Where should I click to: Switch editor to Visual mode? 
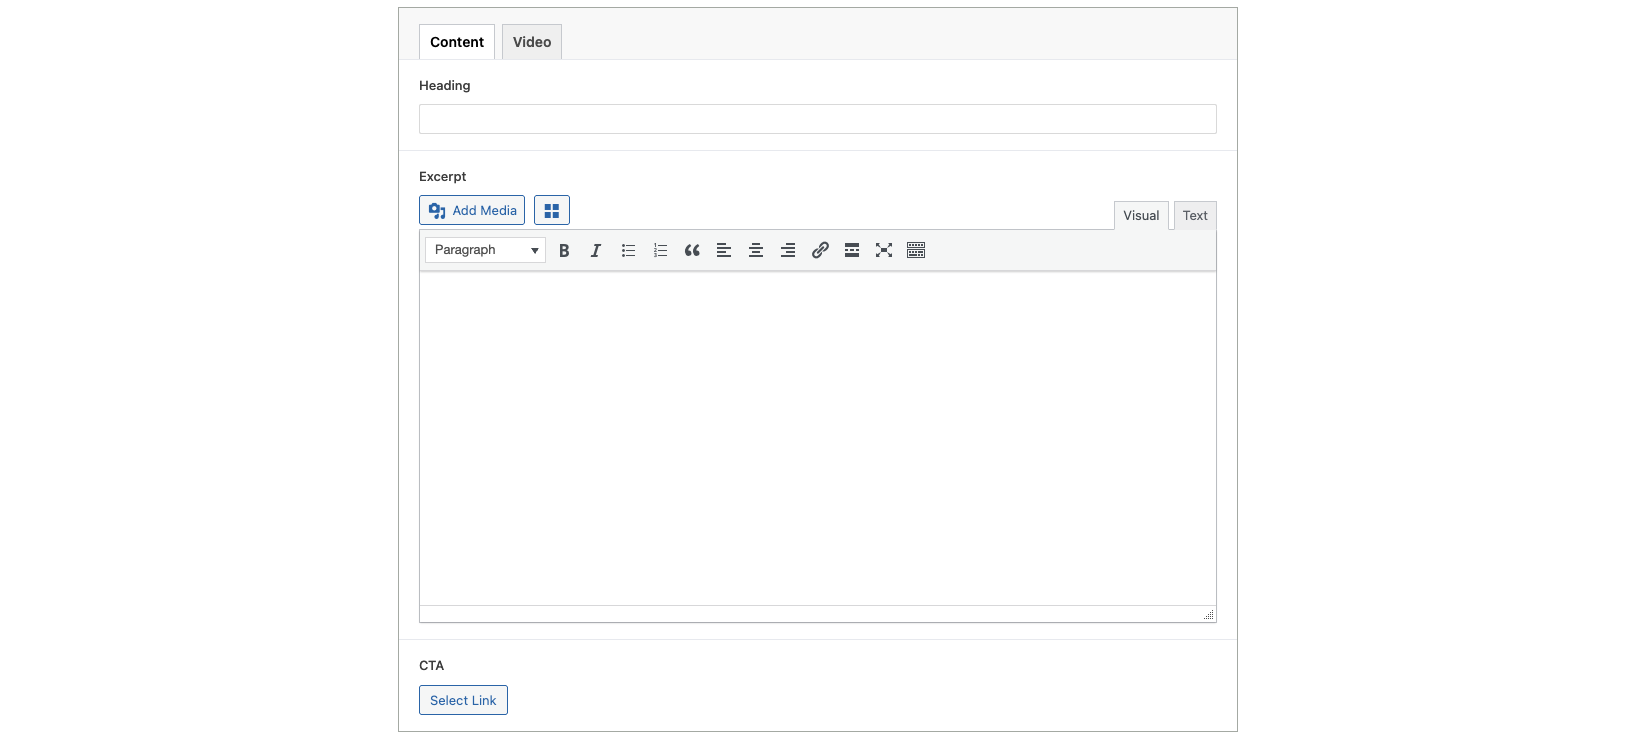point(1141,216)
